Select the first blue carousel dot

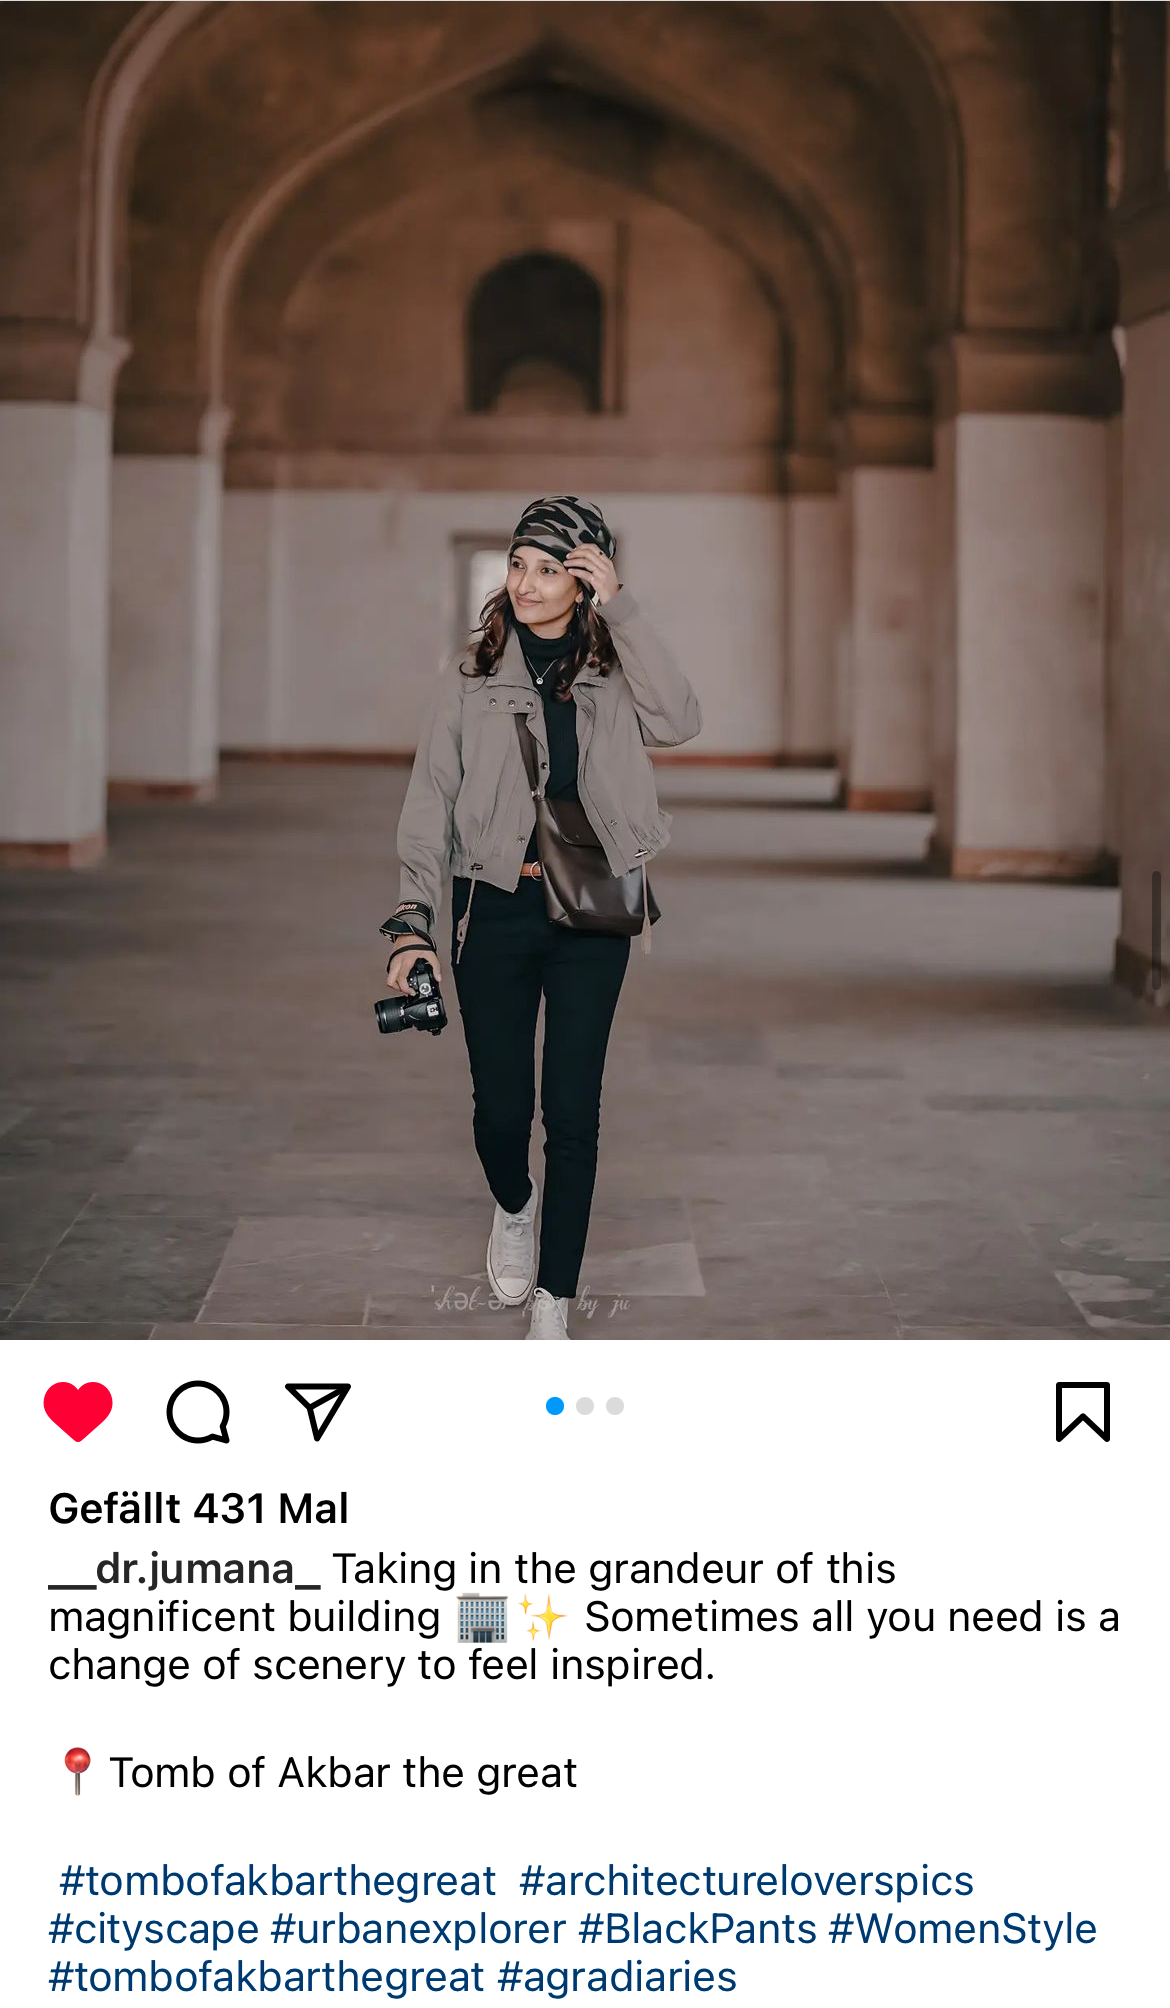click(x=555, y=1406)
